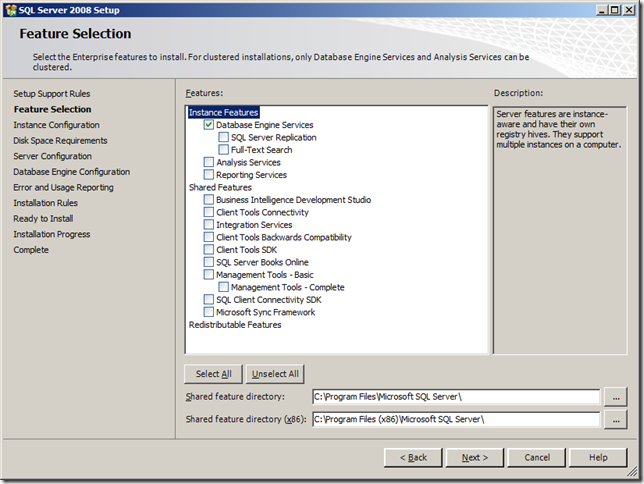The height and width of the screenshot is (484, 644).
Task: Tick Client Tools Connectivity checkbox
Action: (x=209, y=212)
